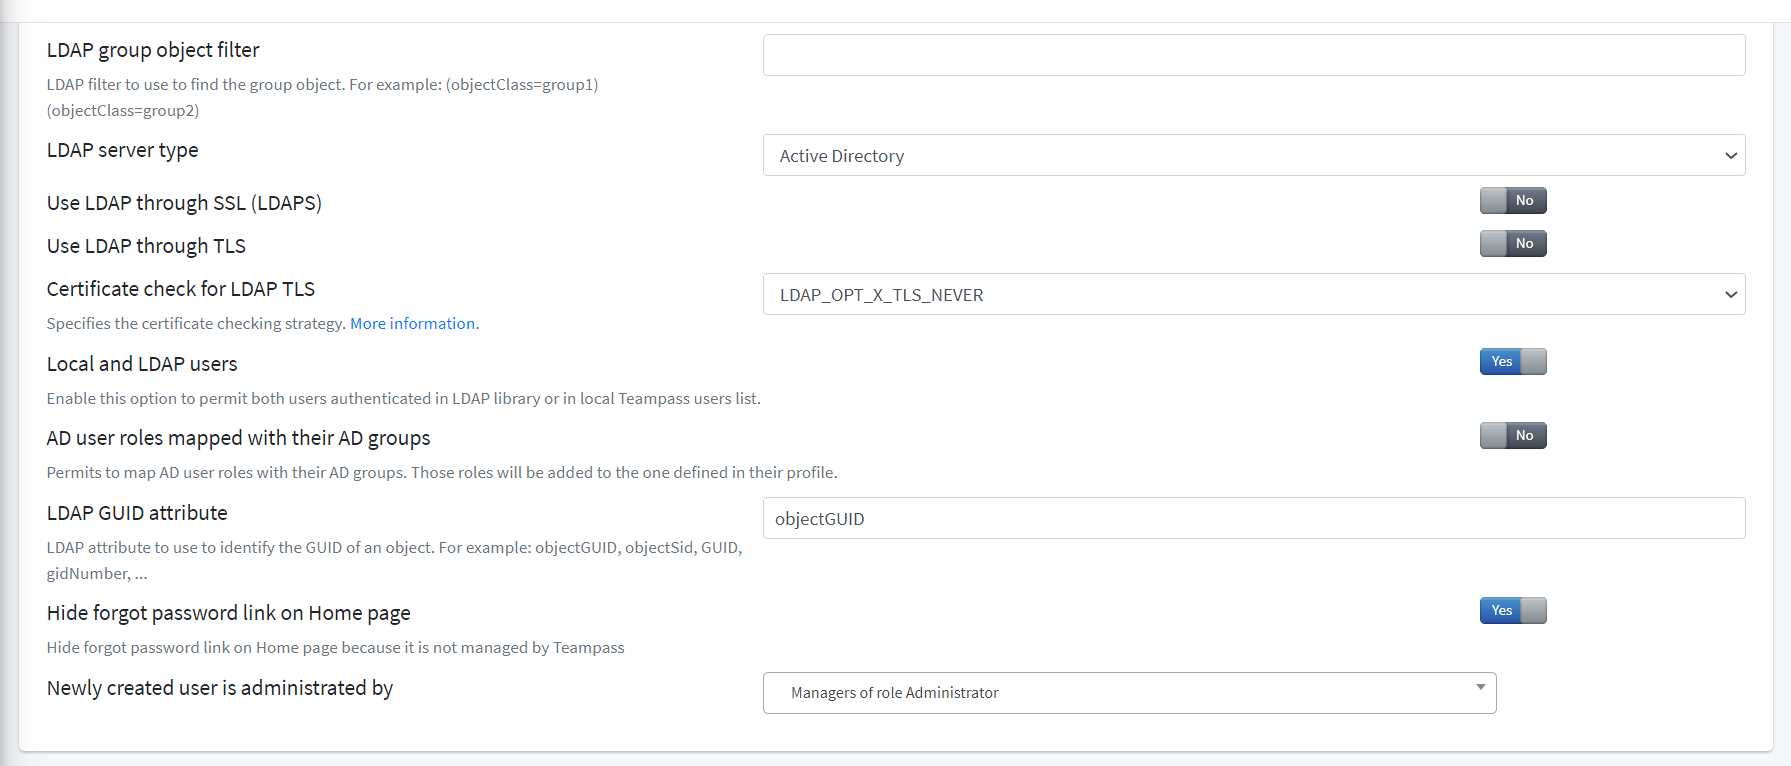
Task: Expand the LDAP server type chevron arrow
Action: [x=1731, y=155]
